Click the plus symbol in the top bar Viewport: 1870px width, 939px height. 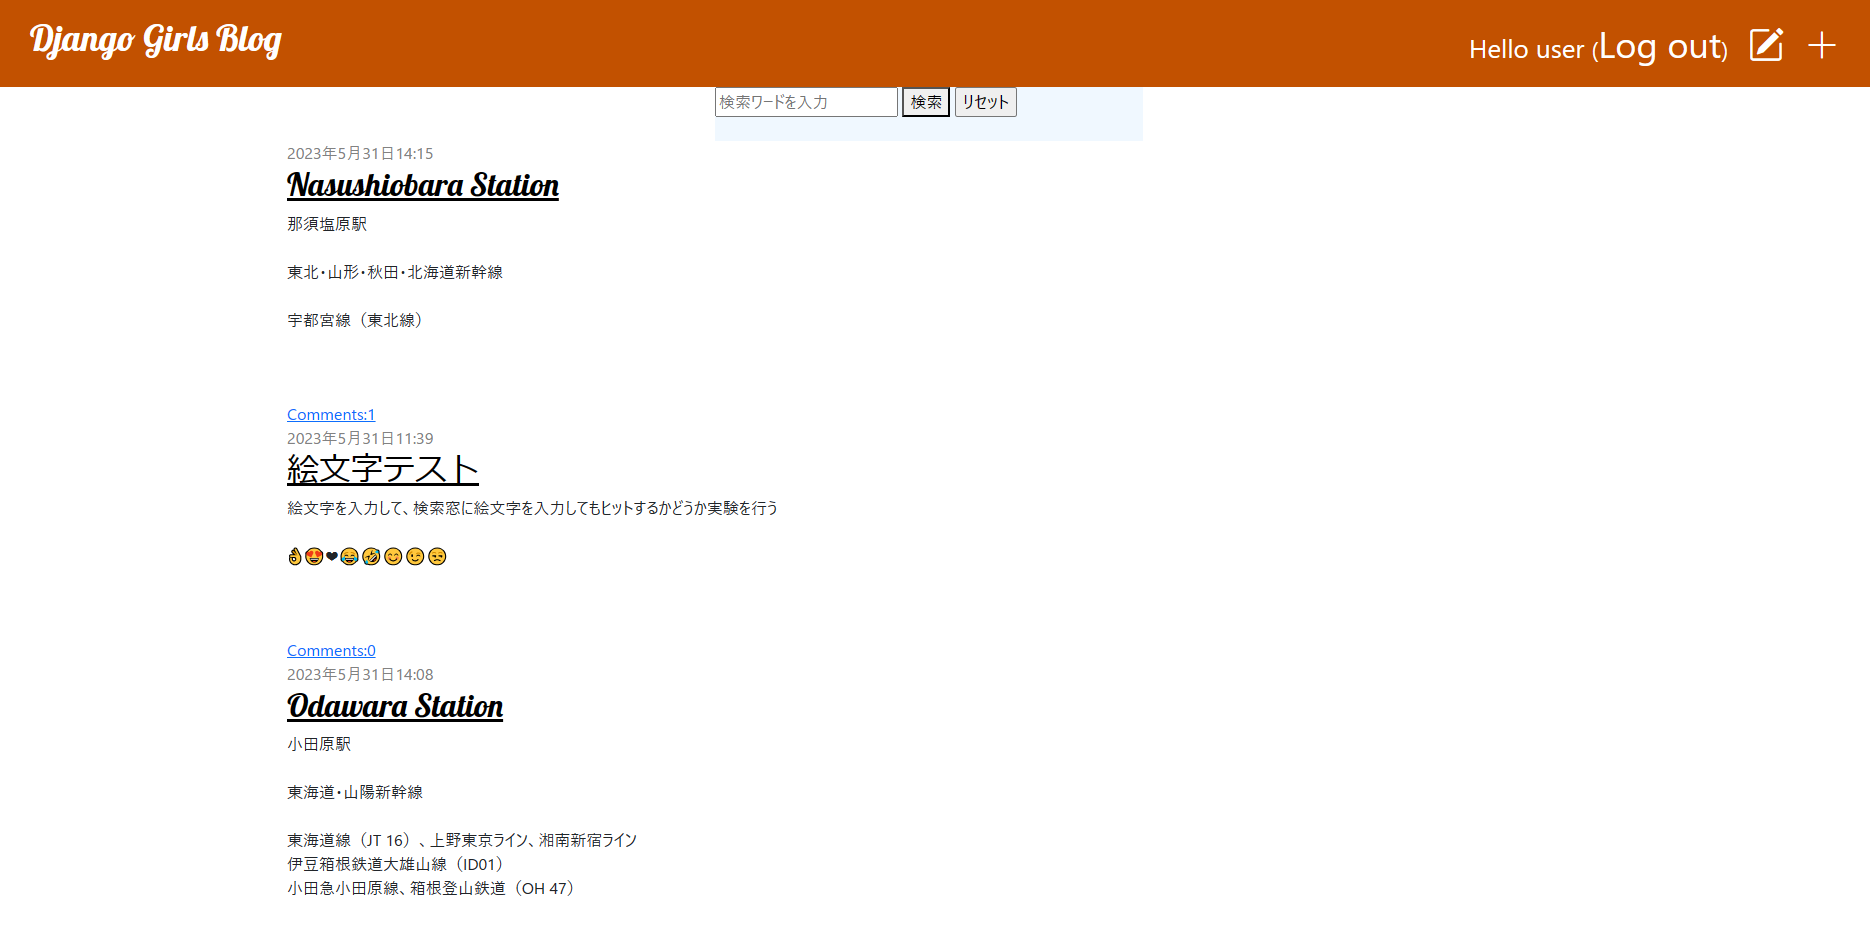click(x=1822, y=44)
